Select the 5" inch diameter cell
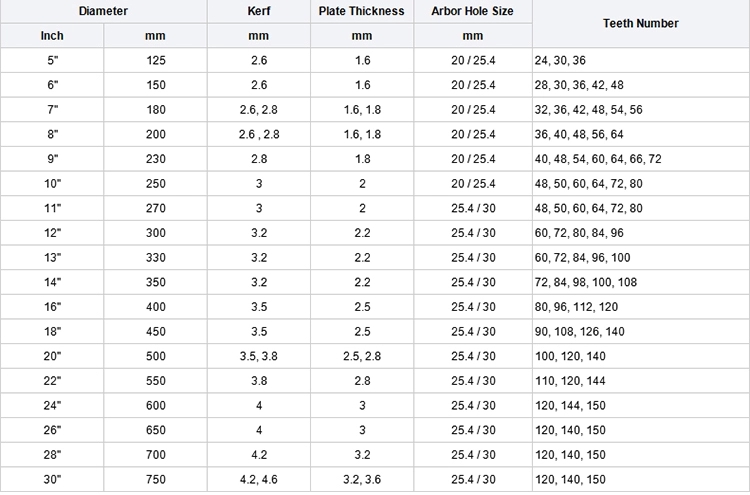Screen dimensions: 750x495 (x=52, y=60)
